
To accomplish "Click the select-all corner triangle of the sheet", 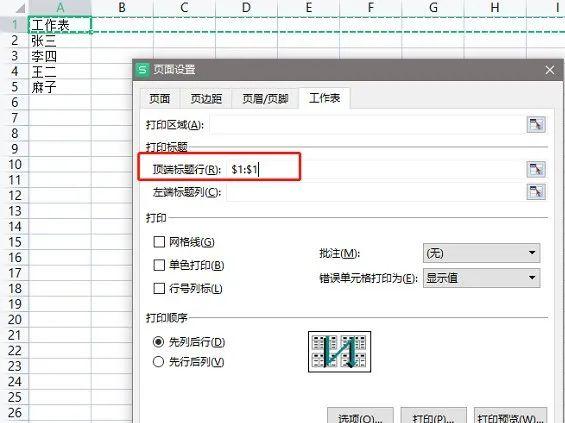I will click(x=20, y=8).
